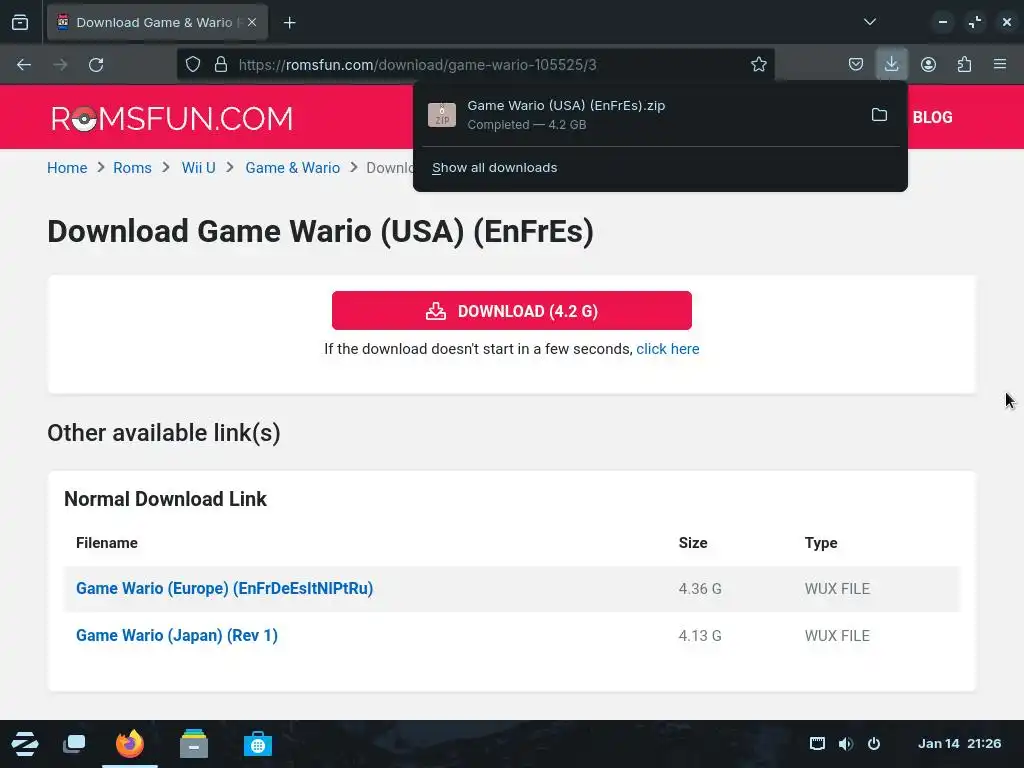Screen dimensions: 1024x768
Task: Toggle the downloads panel toolbar button
Action: tap(891, 65)
